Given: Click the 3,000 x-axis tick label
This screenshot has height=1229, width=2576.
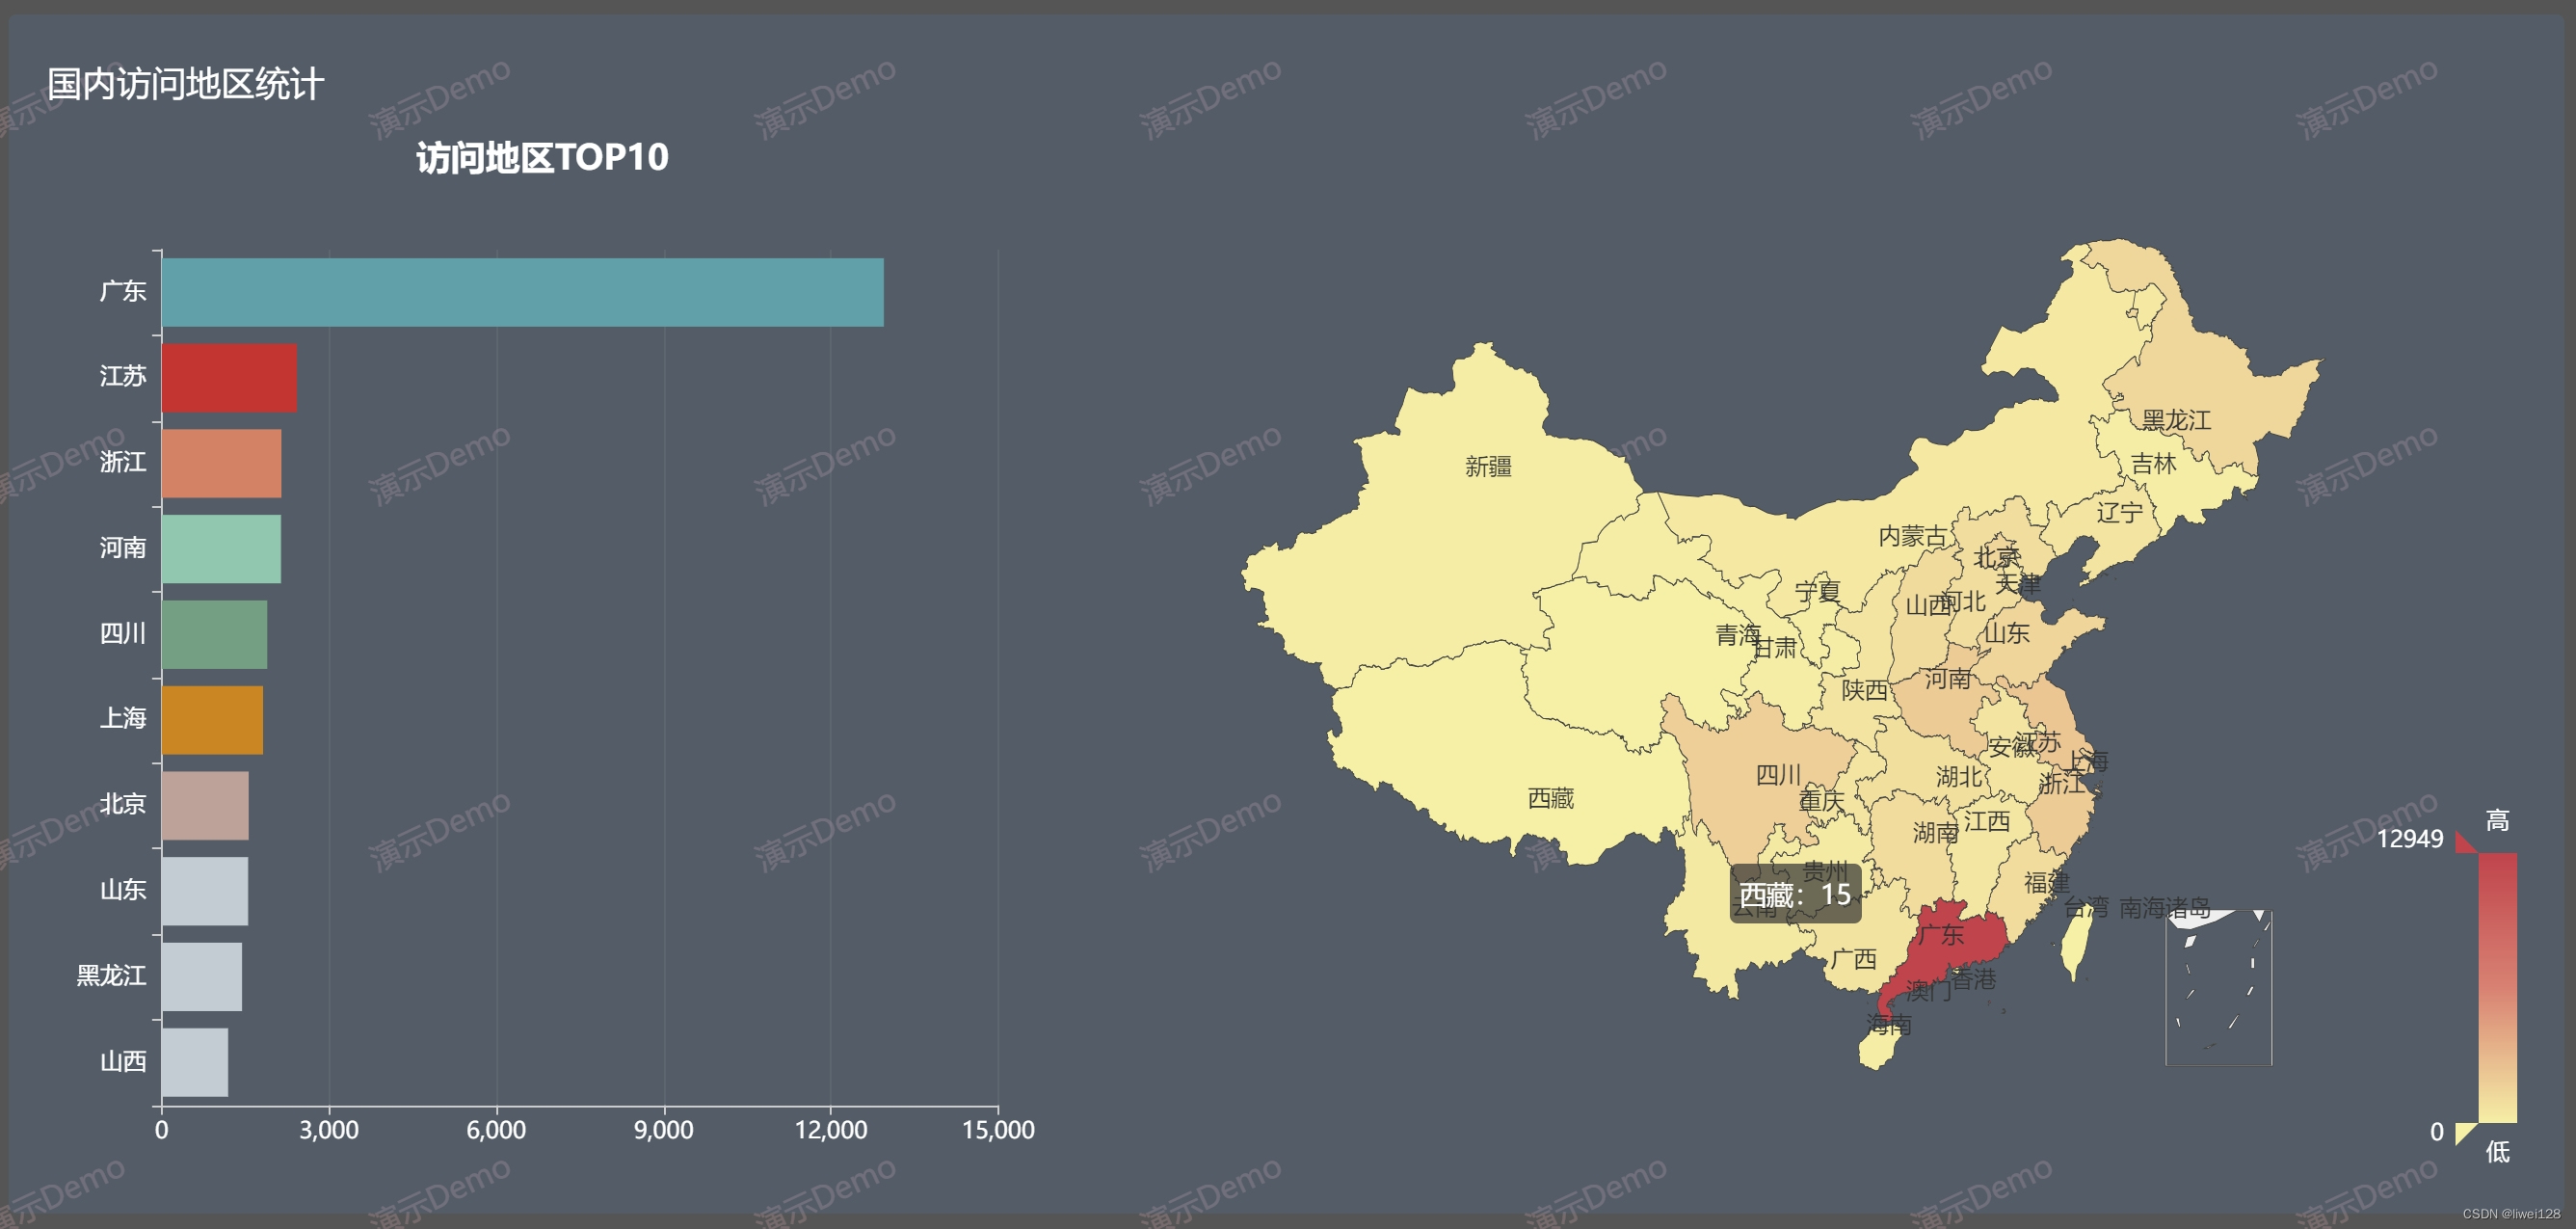Looking at the screenshot, I should pyautogui.click(x=329, y=1130).
